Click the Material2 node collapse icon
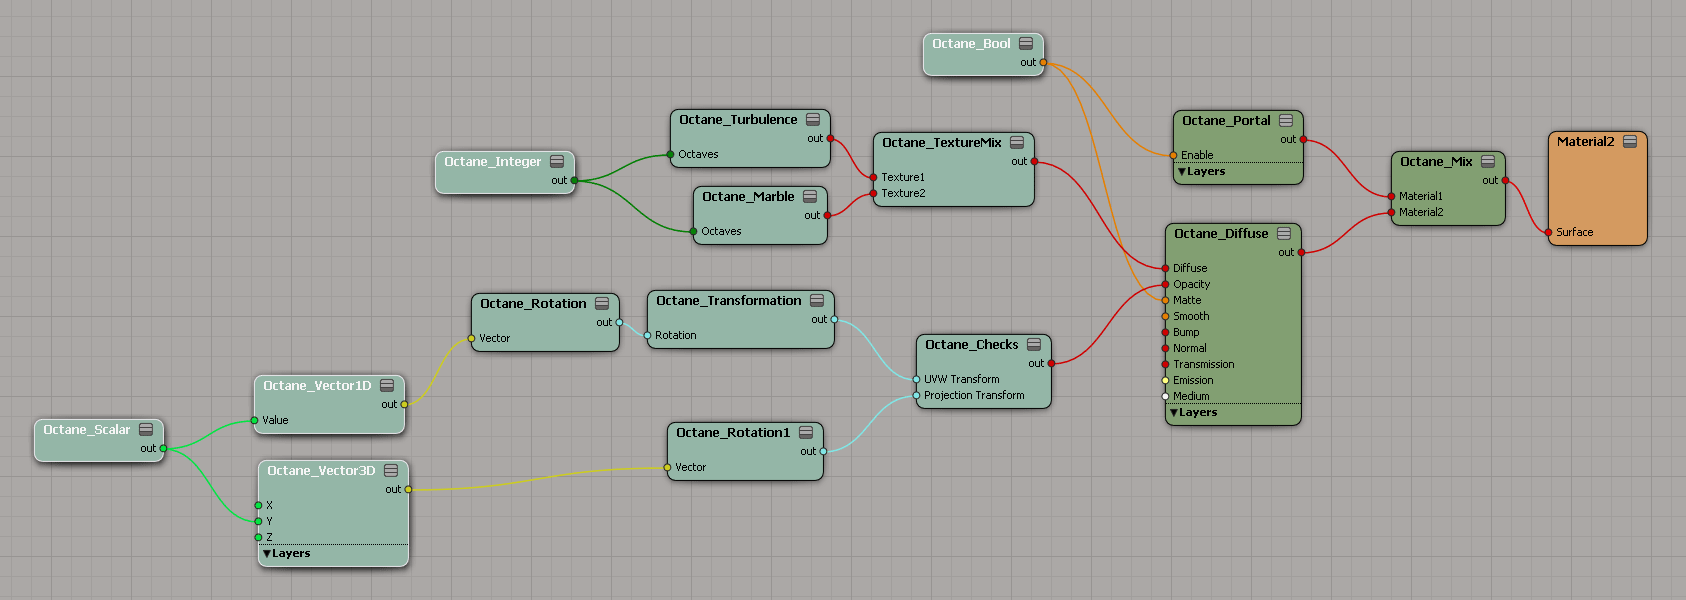 (x=1630, y=141)
